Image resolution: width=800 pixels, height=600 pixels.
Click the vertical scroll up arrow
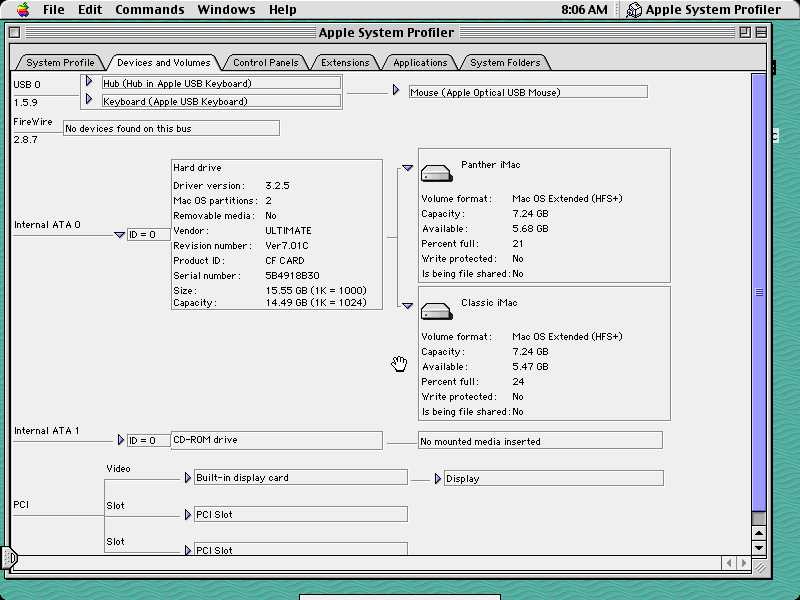[x=759, y=533]
